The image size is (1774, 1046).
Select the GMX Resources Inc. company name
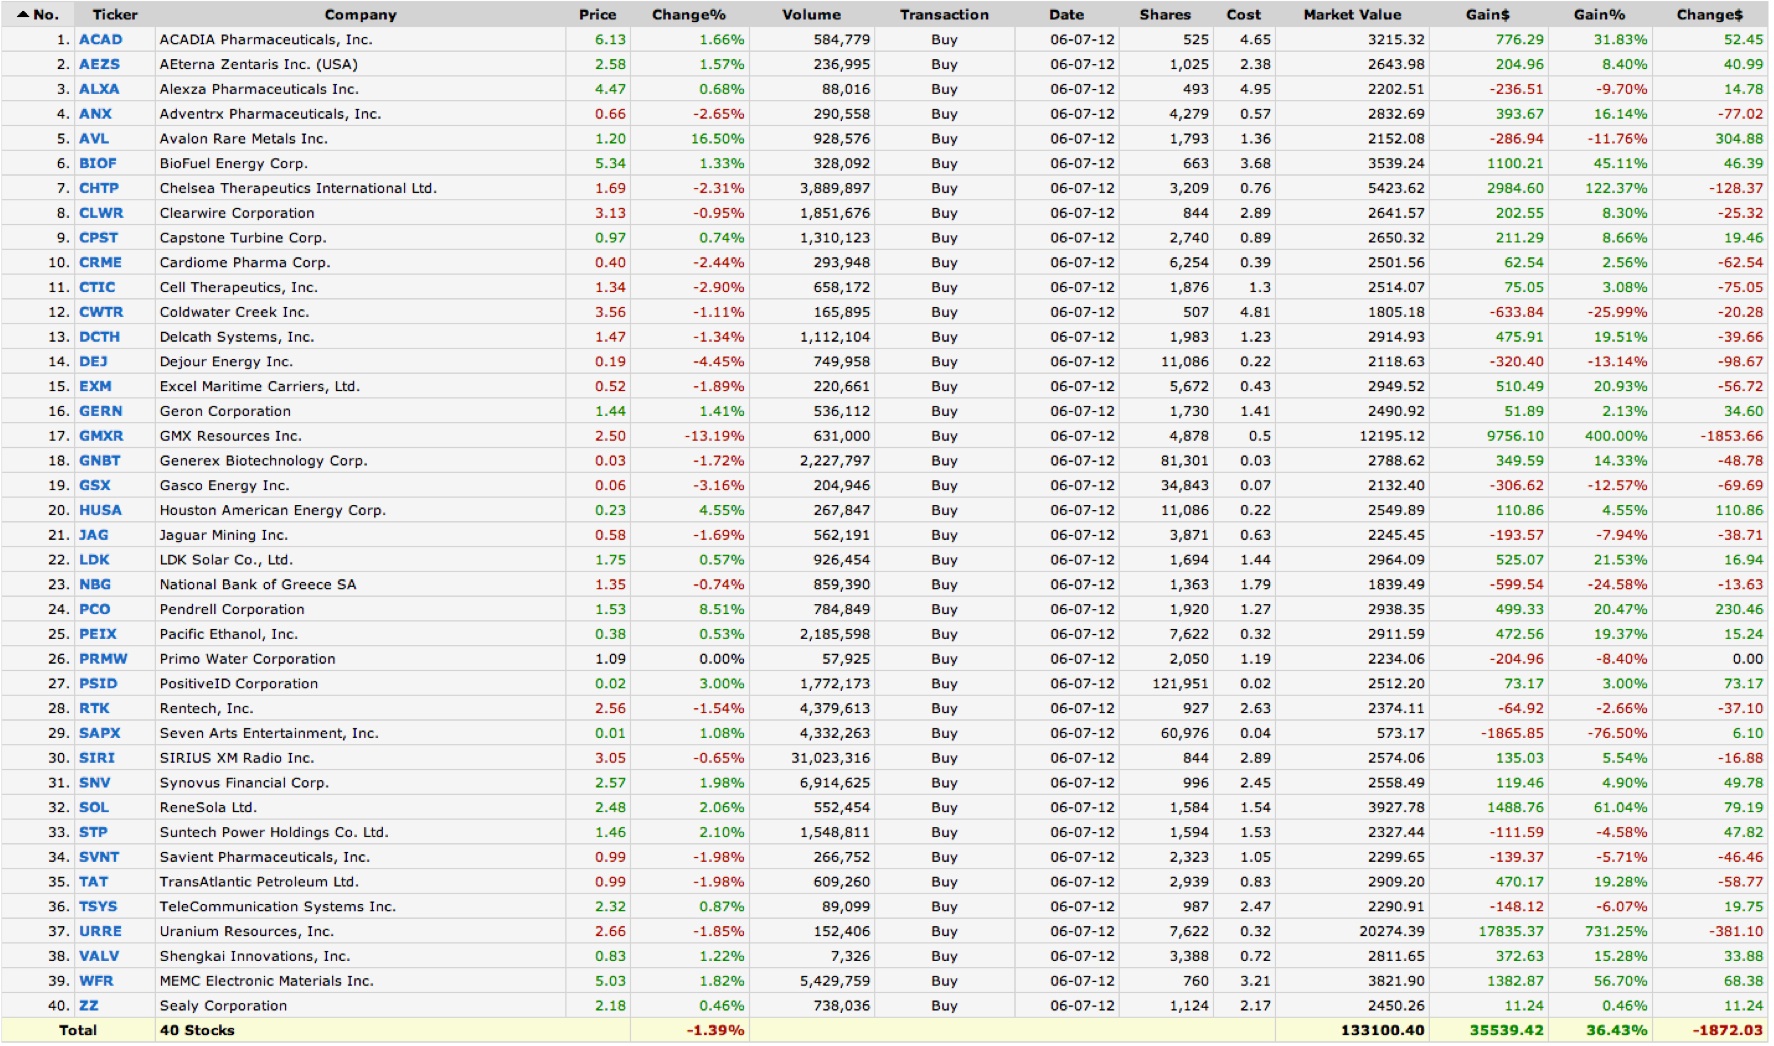click(230, 436)
